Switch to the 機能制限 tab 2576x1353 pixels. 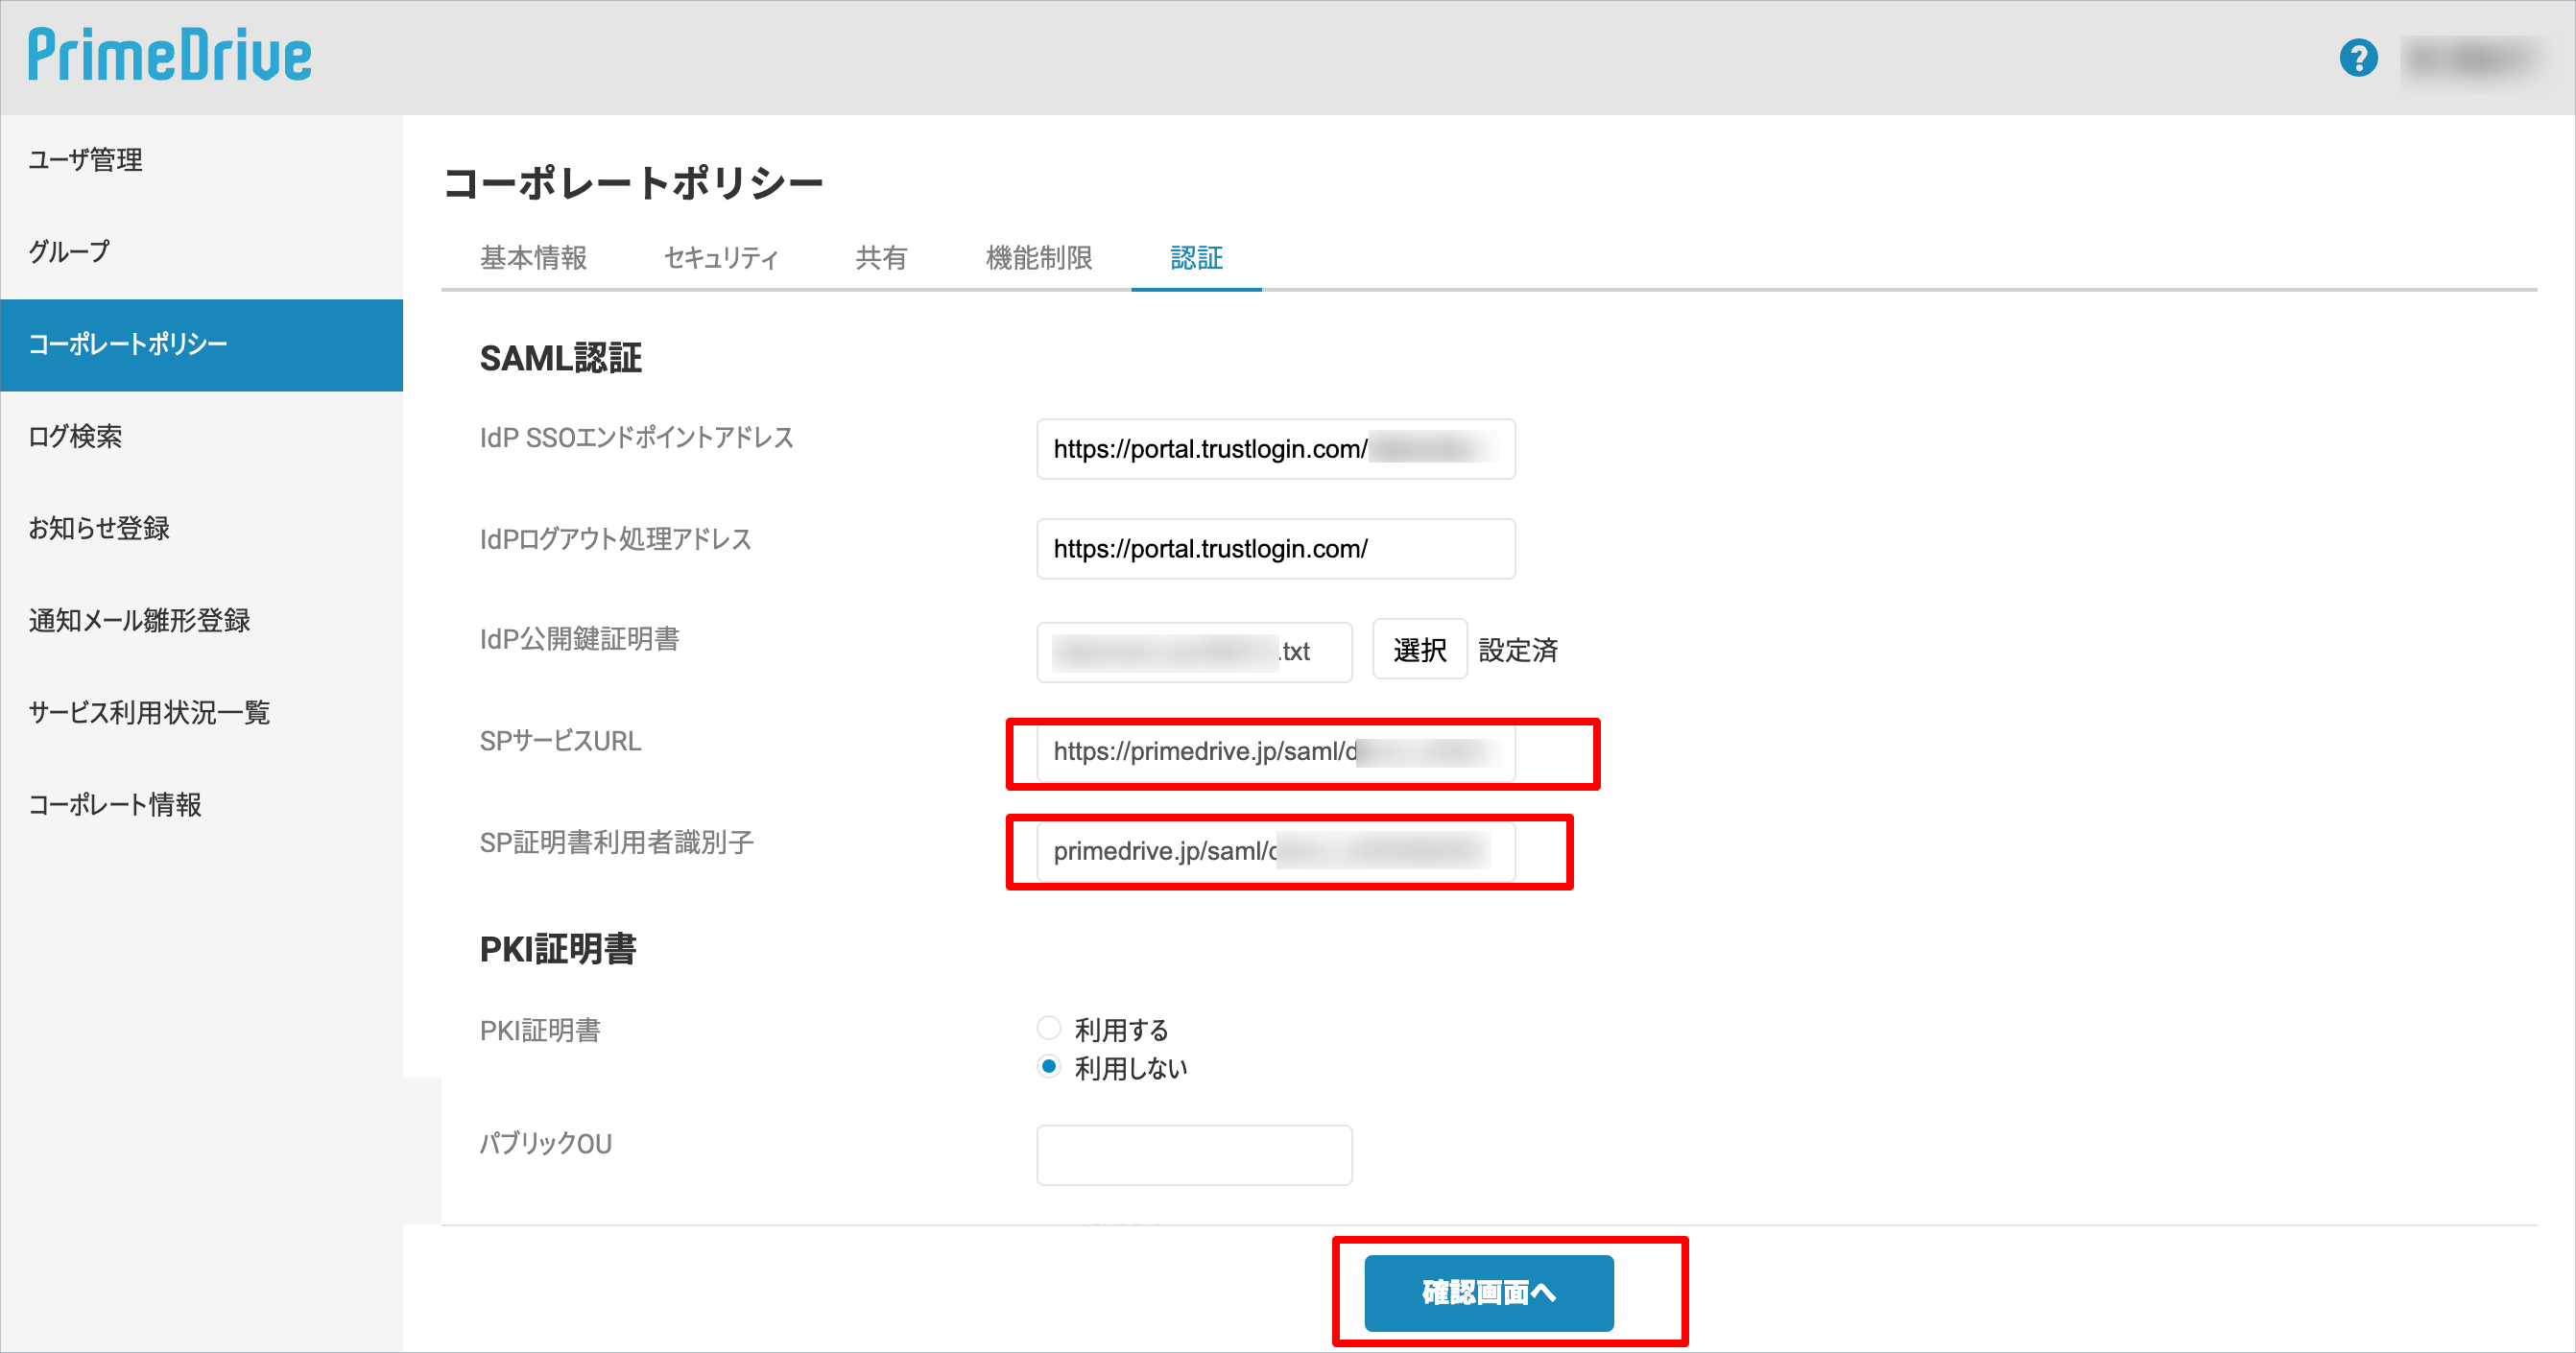click(1039, 258)
